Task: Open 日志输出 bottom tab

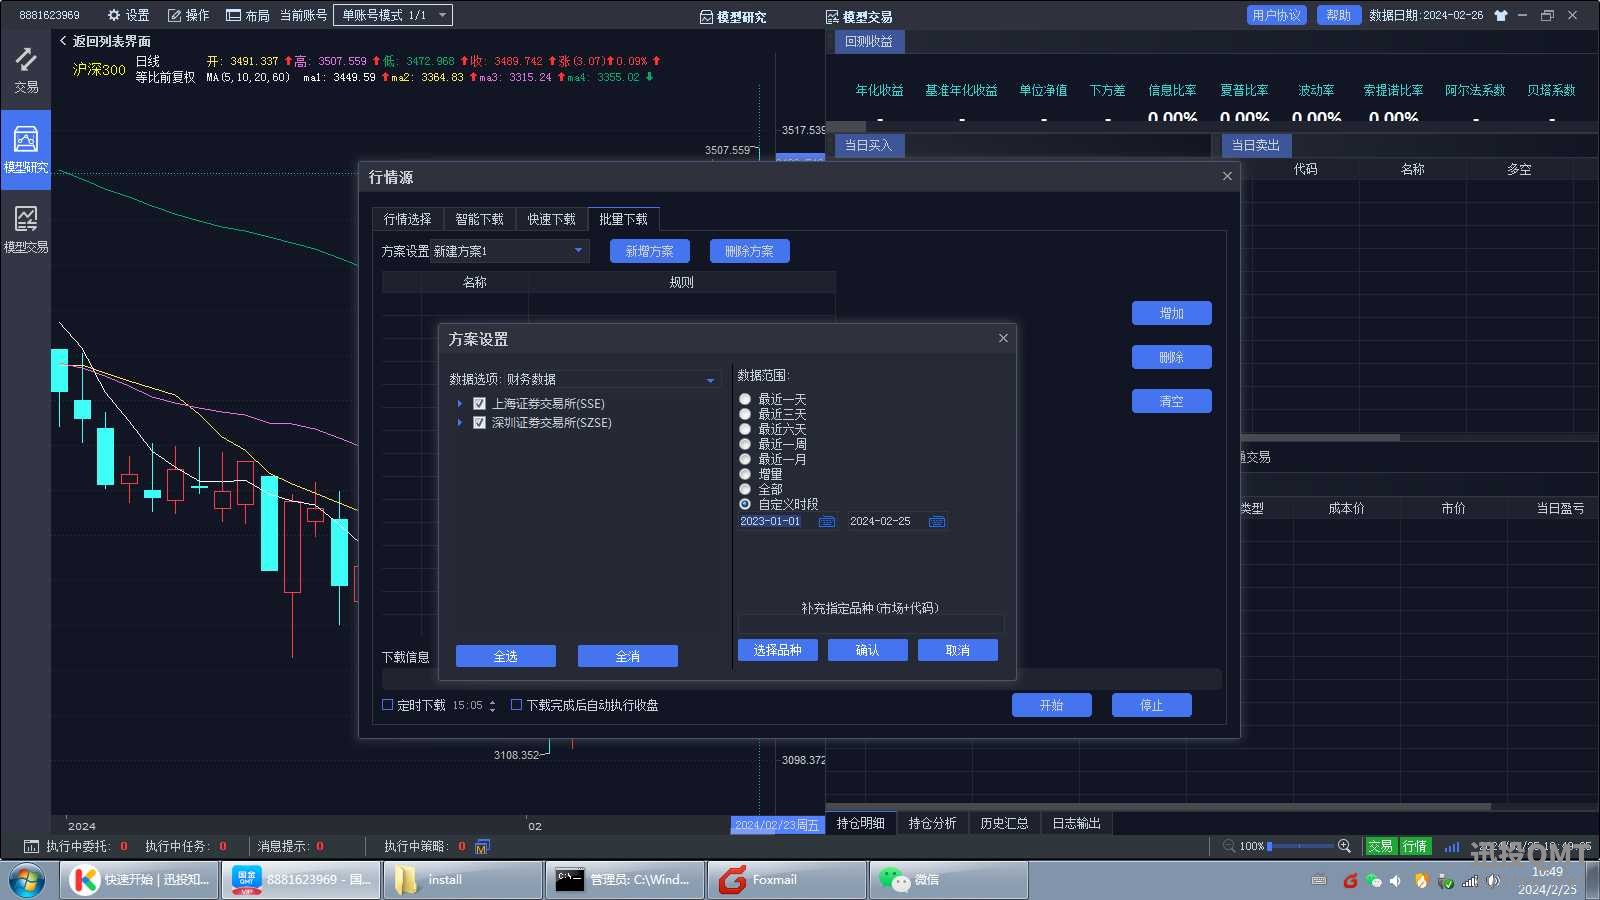Action: tap(1076, 823)
